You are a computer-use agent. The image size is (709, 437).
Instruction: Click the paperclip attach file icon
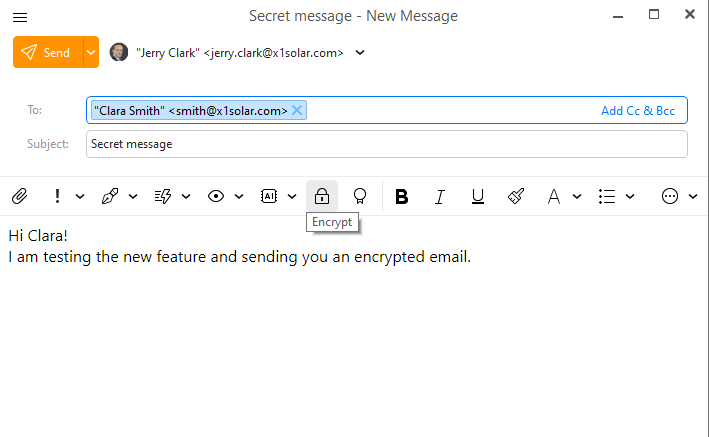click(19, 197)
